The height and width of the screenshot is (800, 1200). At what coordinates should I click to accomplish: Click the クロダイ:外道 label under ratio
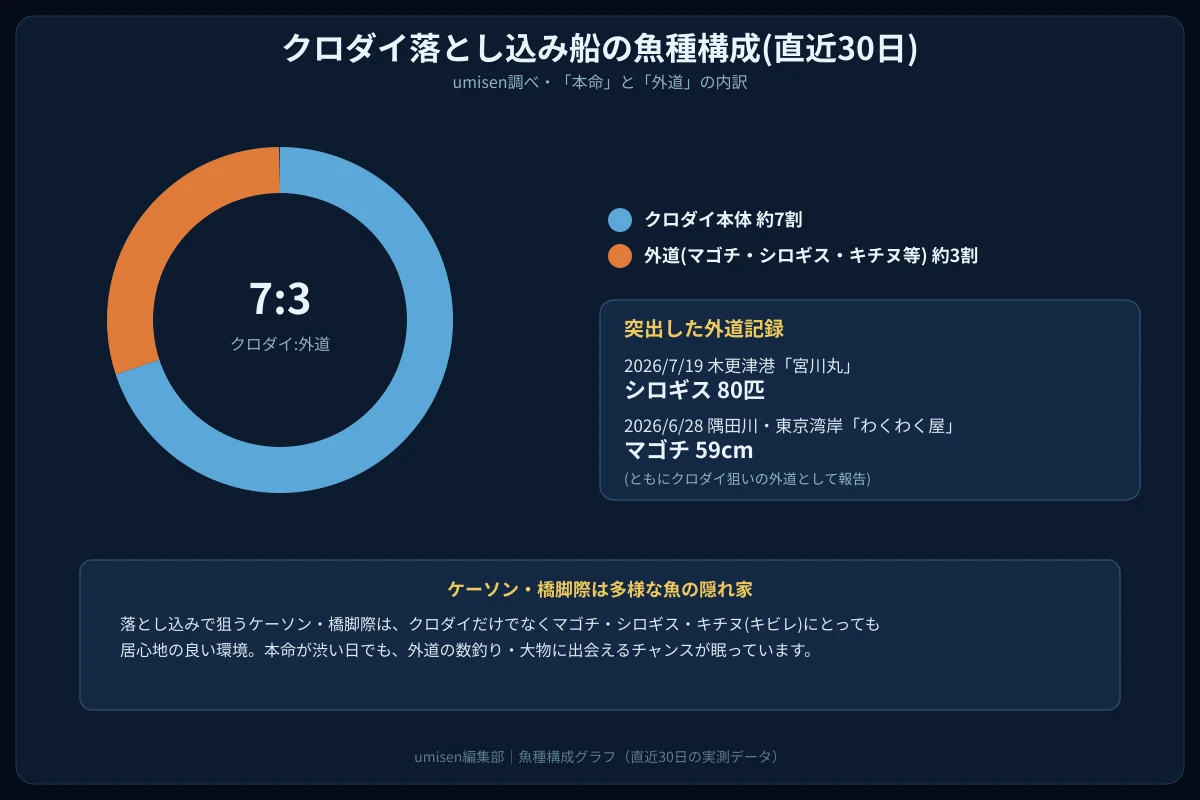coord(280,344)
